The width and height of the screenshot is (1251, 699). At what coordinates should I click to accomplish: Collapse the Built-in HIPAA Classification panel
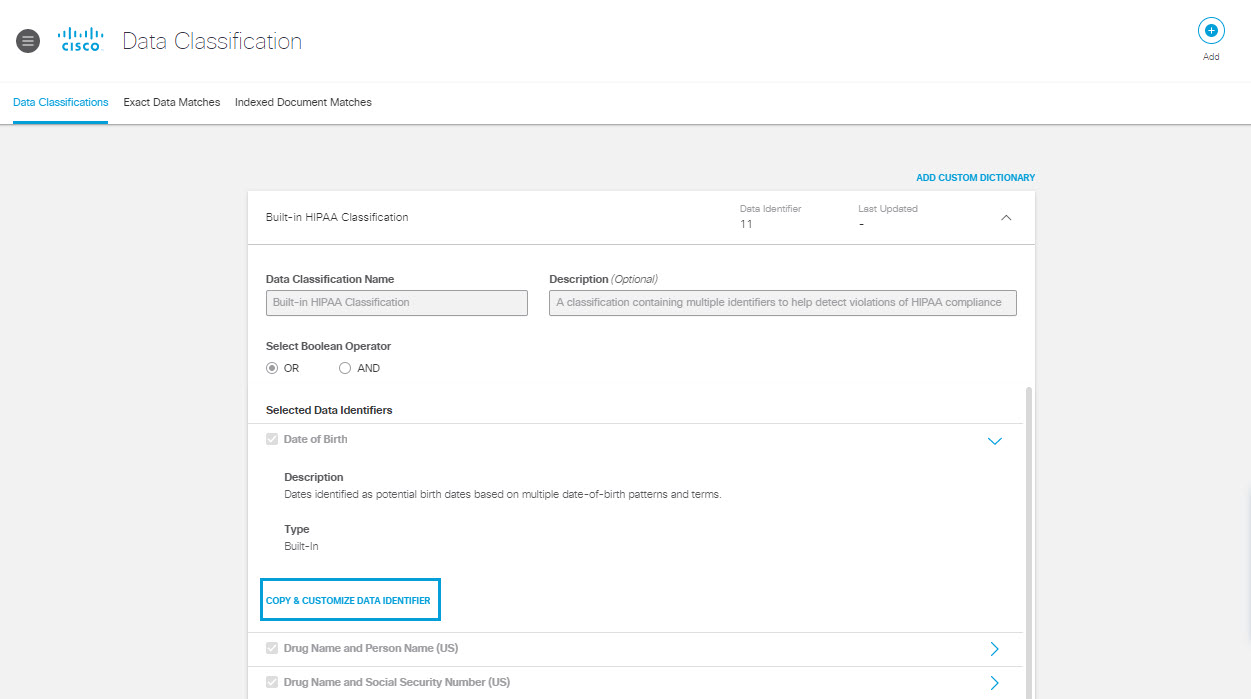1006,217
